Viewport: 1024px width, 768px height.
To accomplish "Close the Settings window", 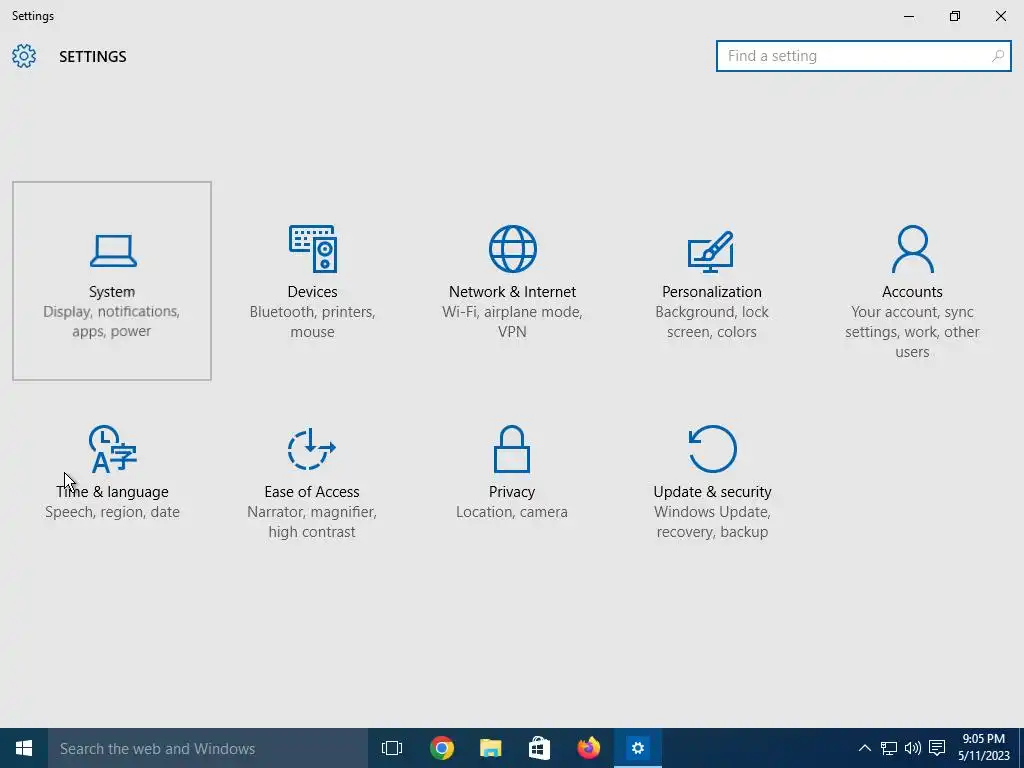I will pyautogui.click(x=1000, y=16).
